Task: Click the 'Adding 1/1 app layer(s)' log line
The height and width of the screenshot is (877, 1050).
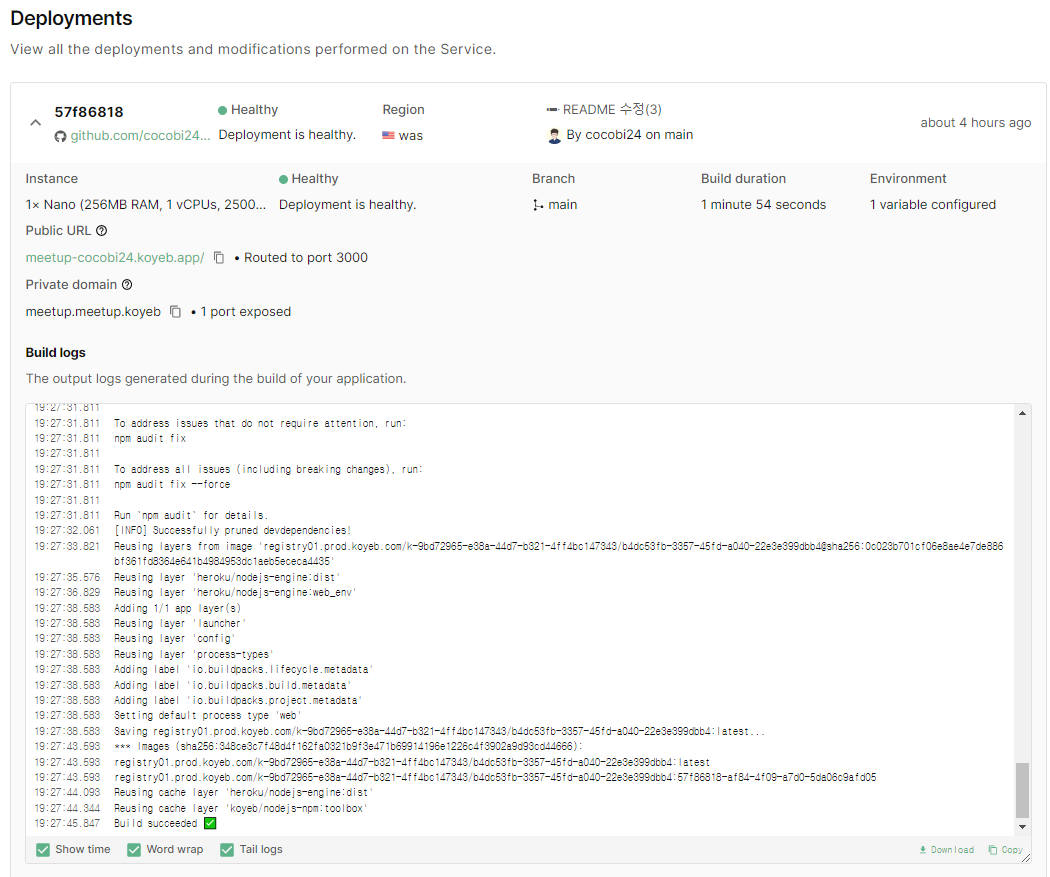Action: [177, 609]
